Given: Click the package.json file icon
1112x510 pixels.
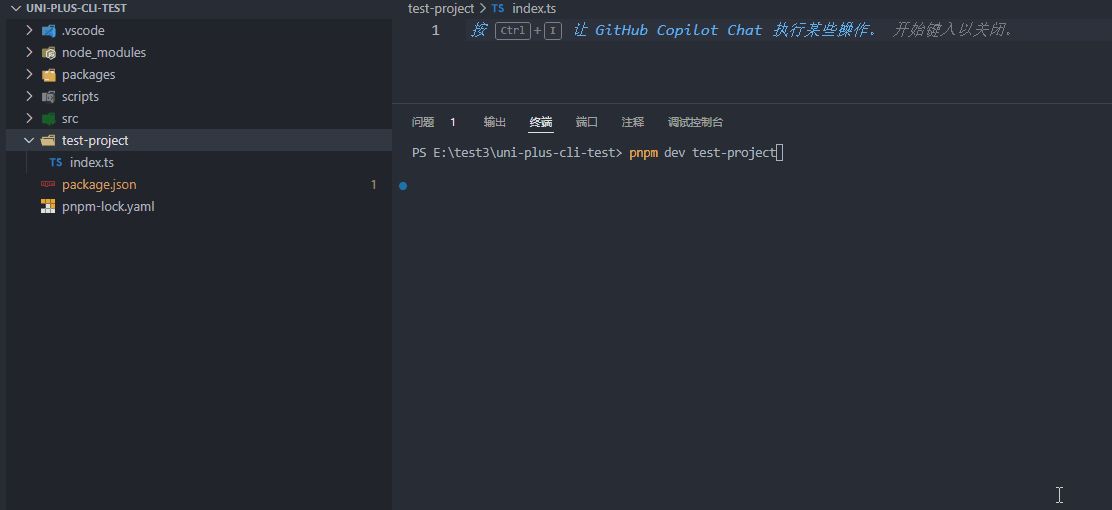Looking at the screenshot, I should (48, 185).
